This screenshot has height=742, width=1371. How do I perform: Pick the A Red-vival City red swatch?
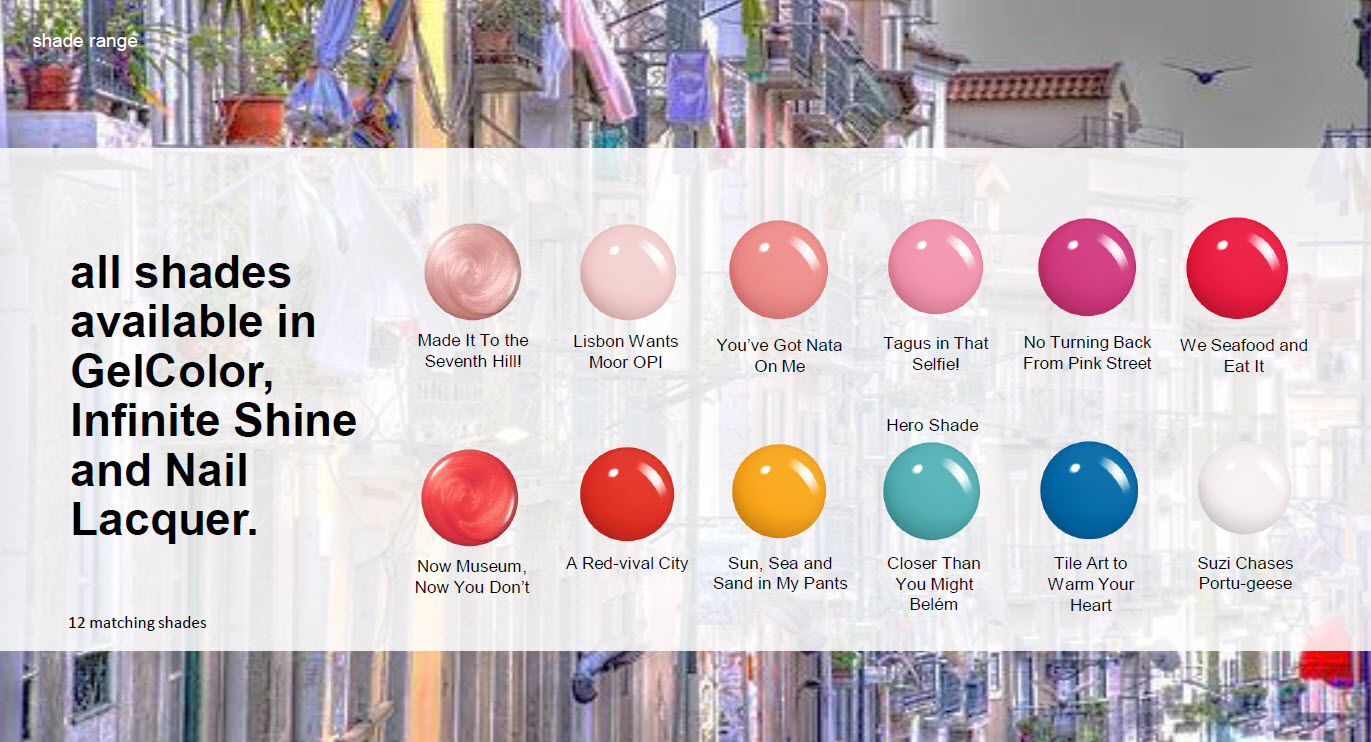click(x=627, y=494)
